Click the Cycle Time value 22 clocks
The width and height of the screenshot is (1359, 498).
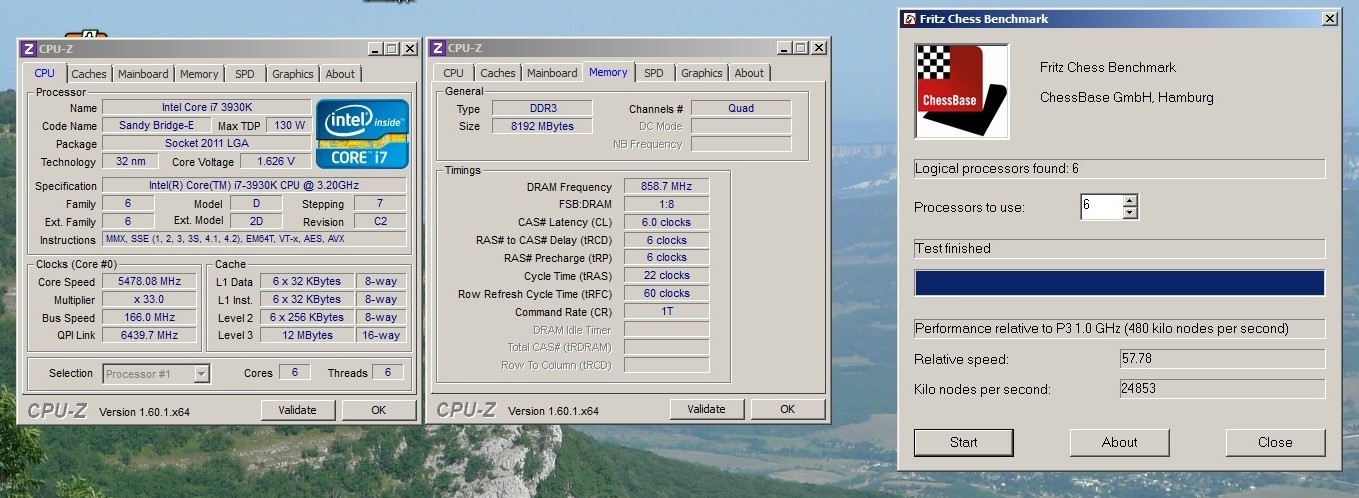pyautogui.click(x=667, y=275)
